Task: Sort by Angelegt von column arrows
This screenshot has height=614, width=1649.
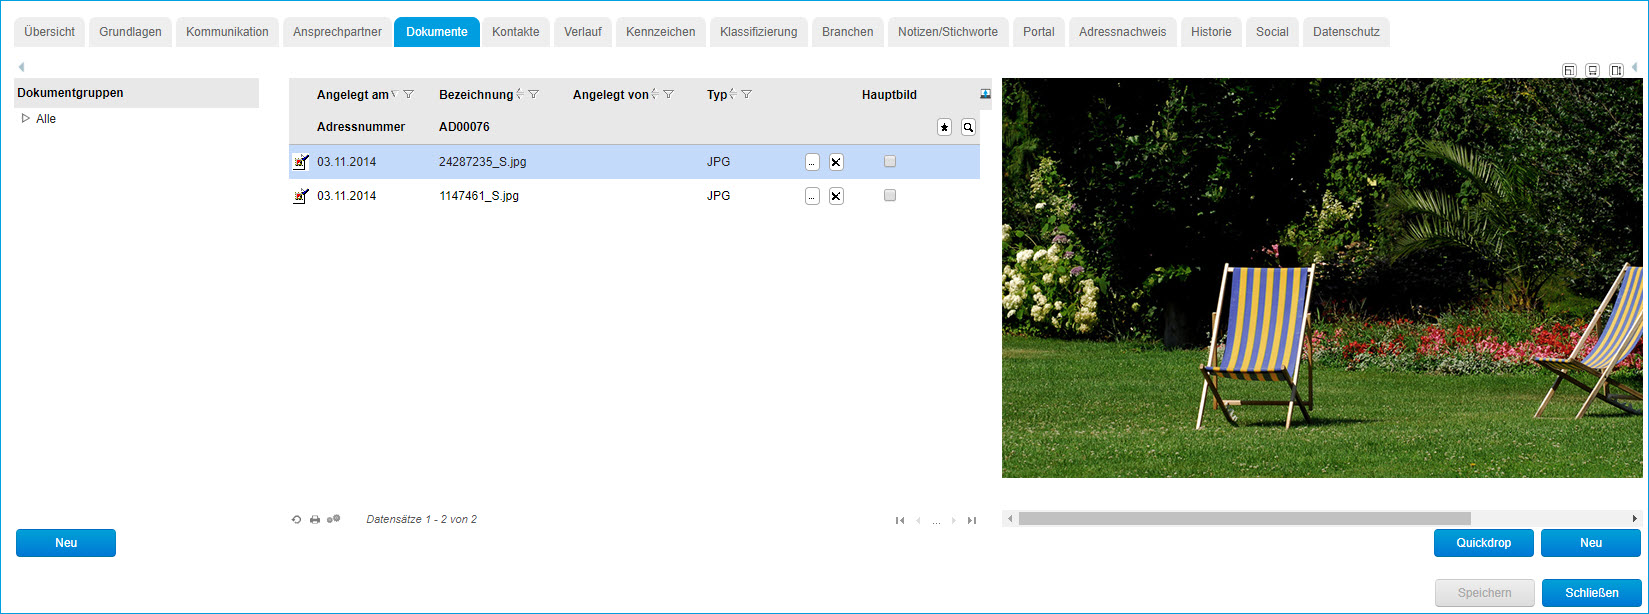Action: (655, 94)
